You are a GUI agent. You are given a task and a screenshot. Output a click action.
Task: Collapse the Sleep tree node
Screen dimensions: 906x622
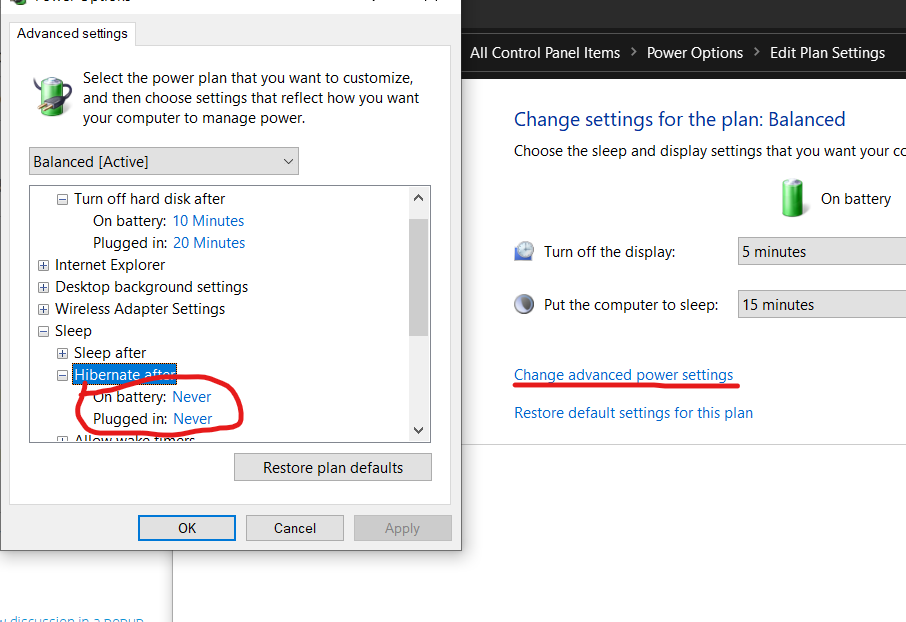coord(43,331)
